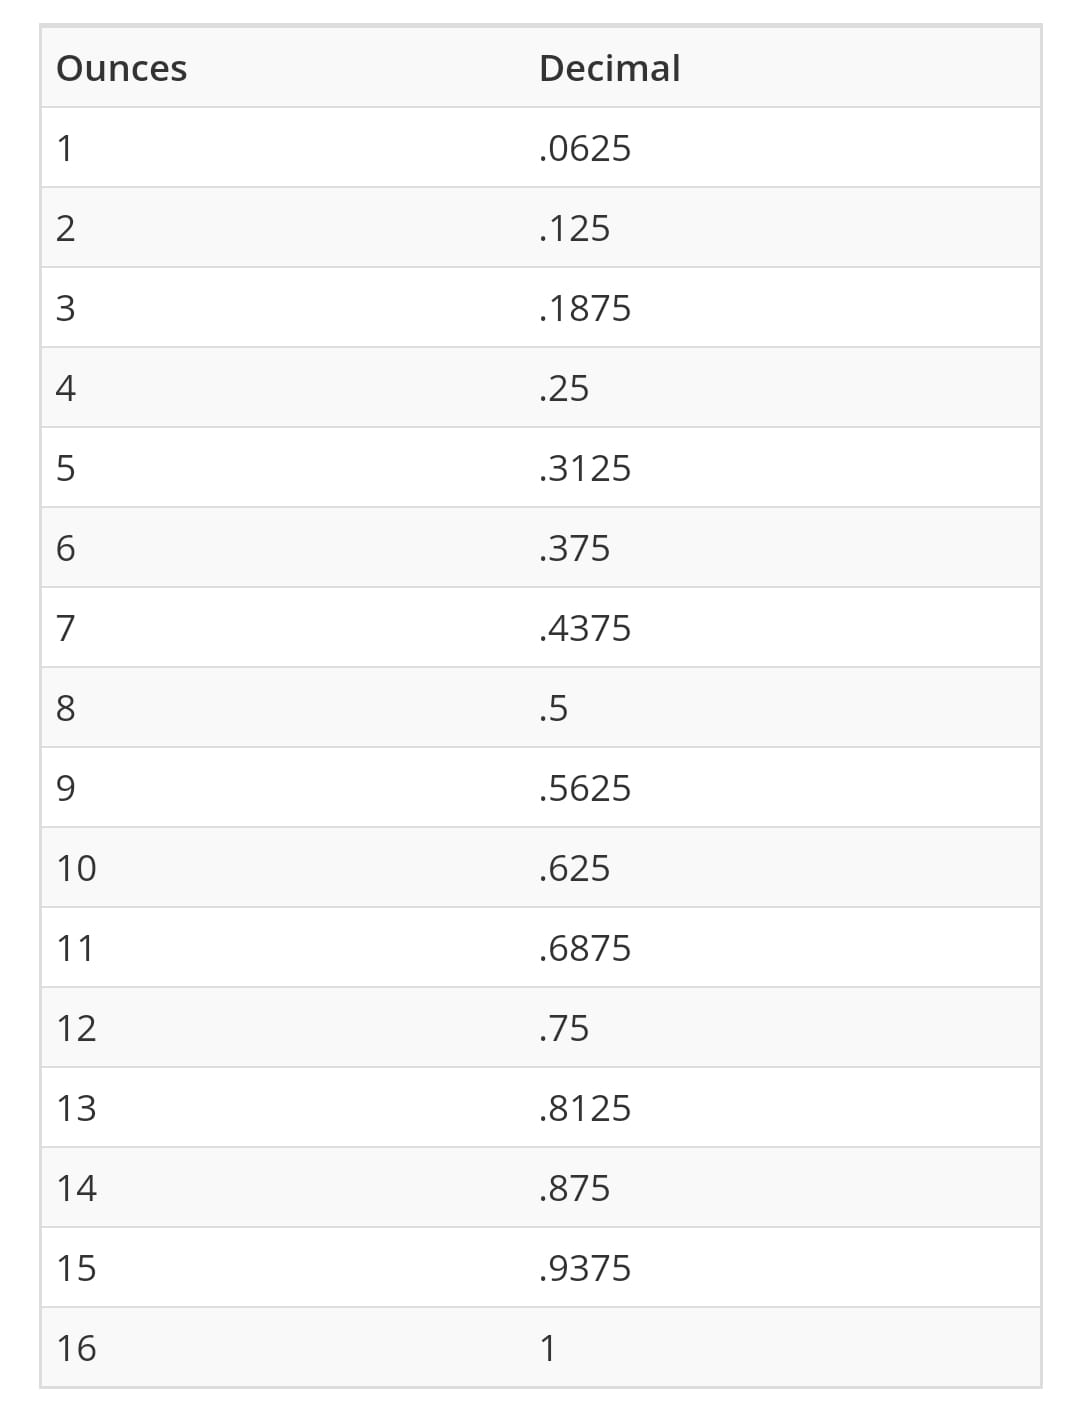This screenshot has width=1080, height=1420.
Task: Select the .5625 decimal cell
Action: click(585, 788)
